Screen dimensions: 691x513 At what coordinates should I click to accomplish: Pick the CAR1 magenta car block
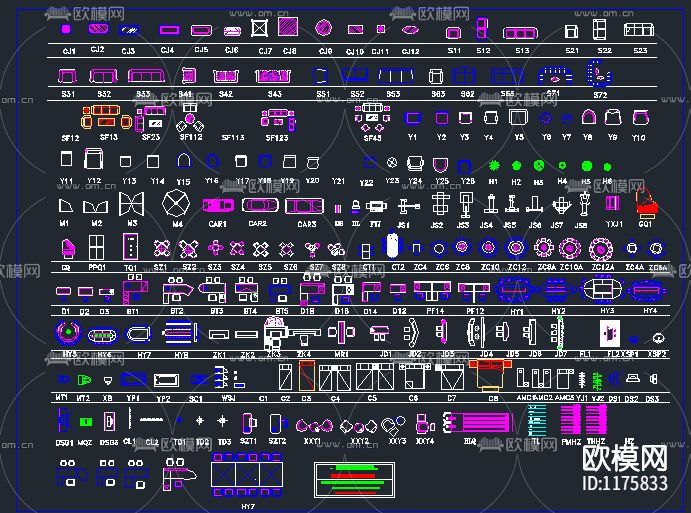(218, 205)
